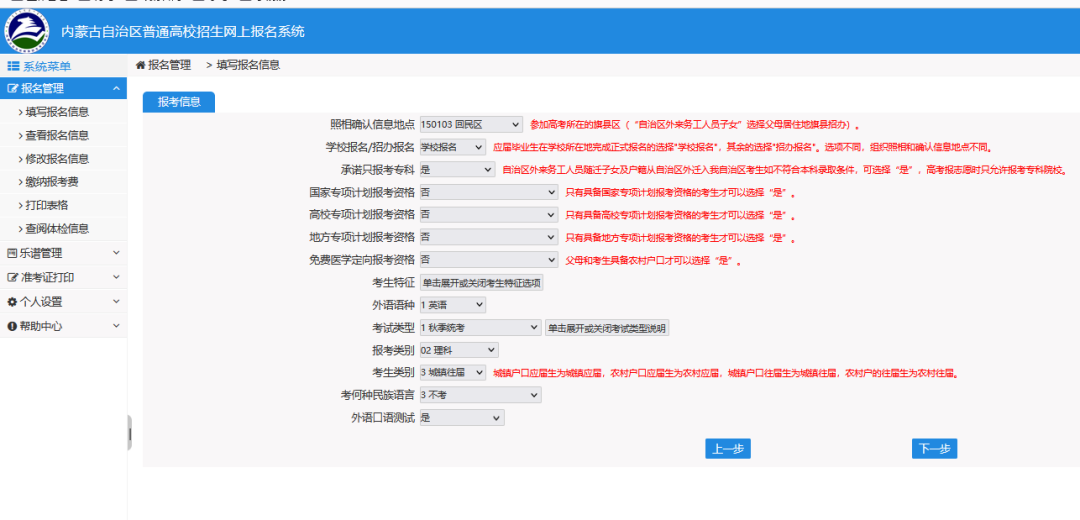Open 缴纳报考费 in sidebar

tap(52, 182)
